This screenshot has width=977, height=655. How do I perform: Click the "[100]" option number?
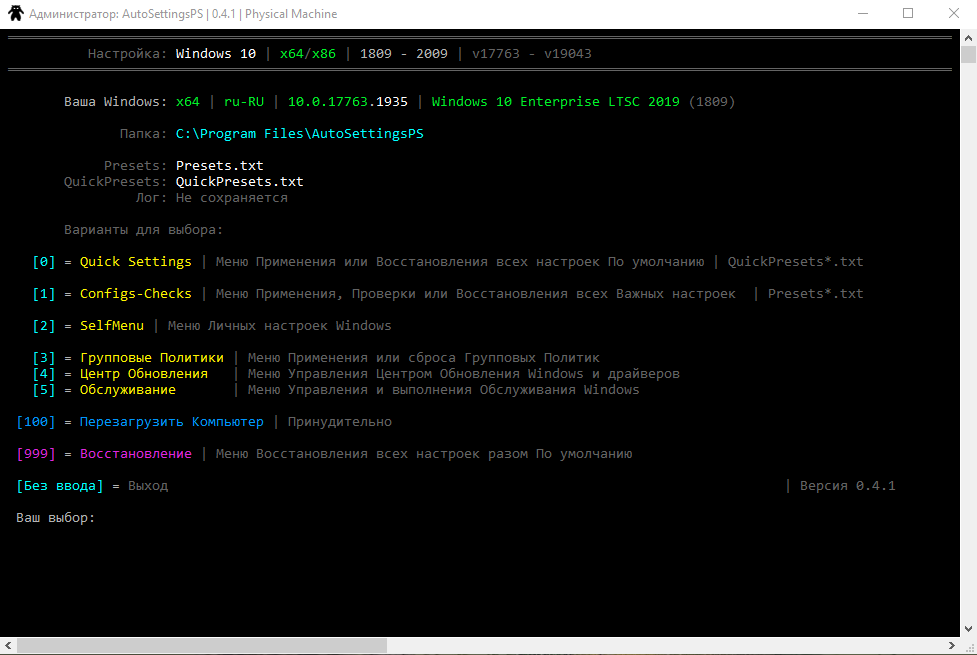click(36, 422)
